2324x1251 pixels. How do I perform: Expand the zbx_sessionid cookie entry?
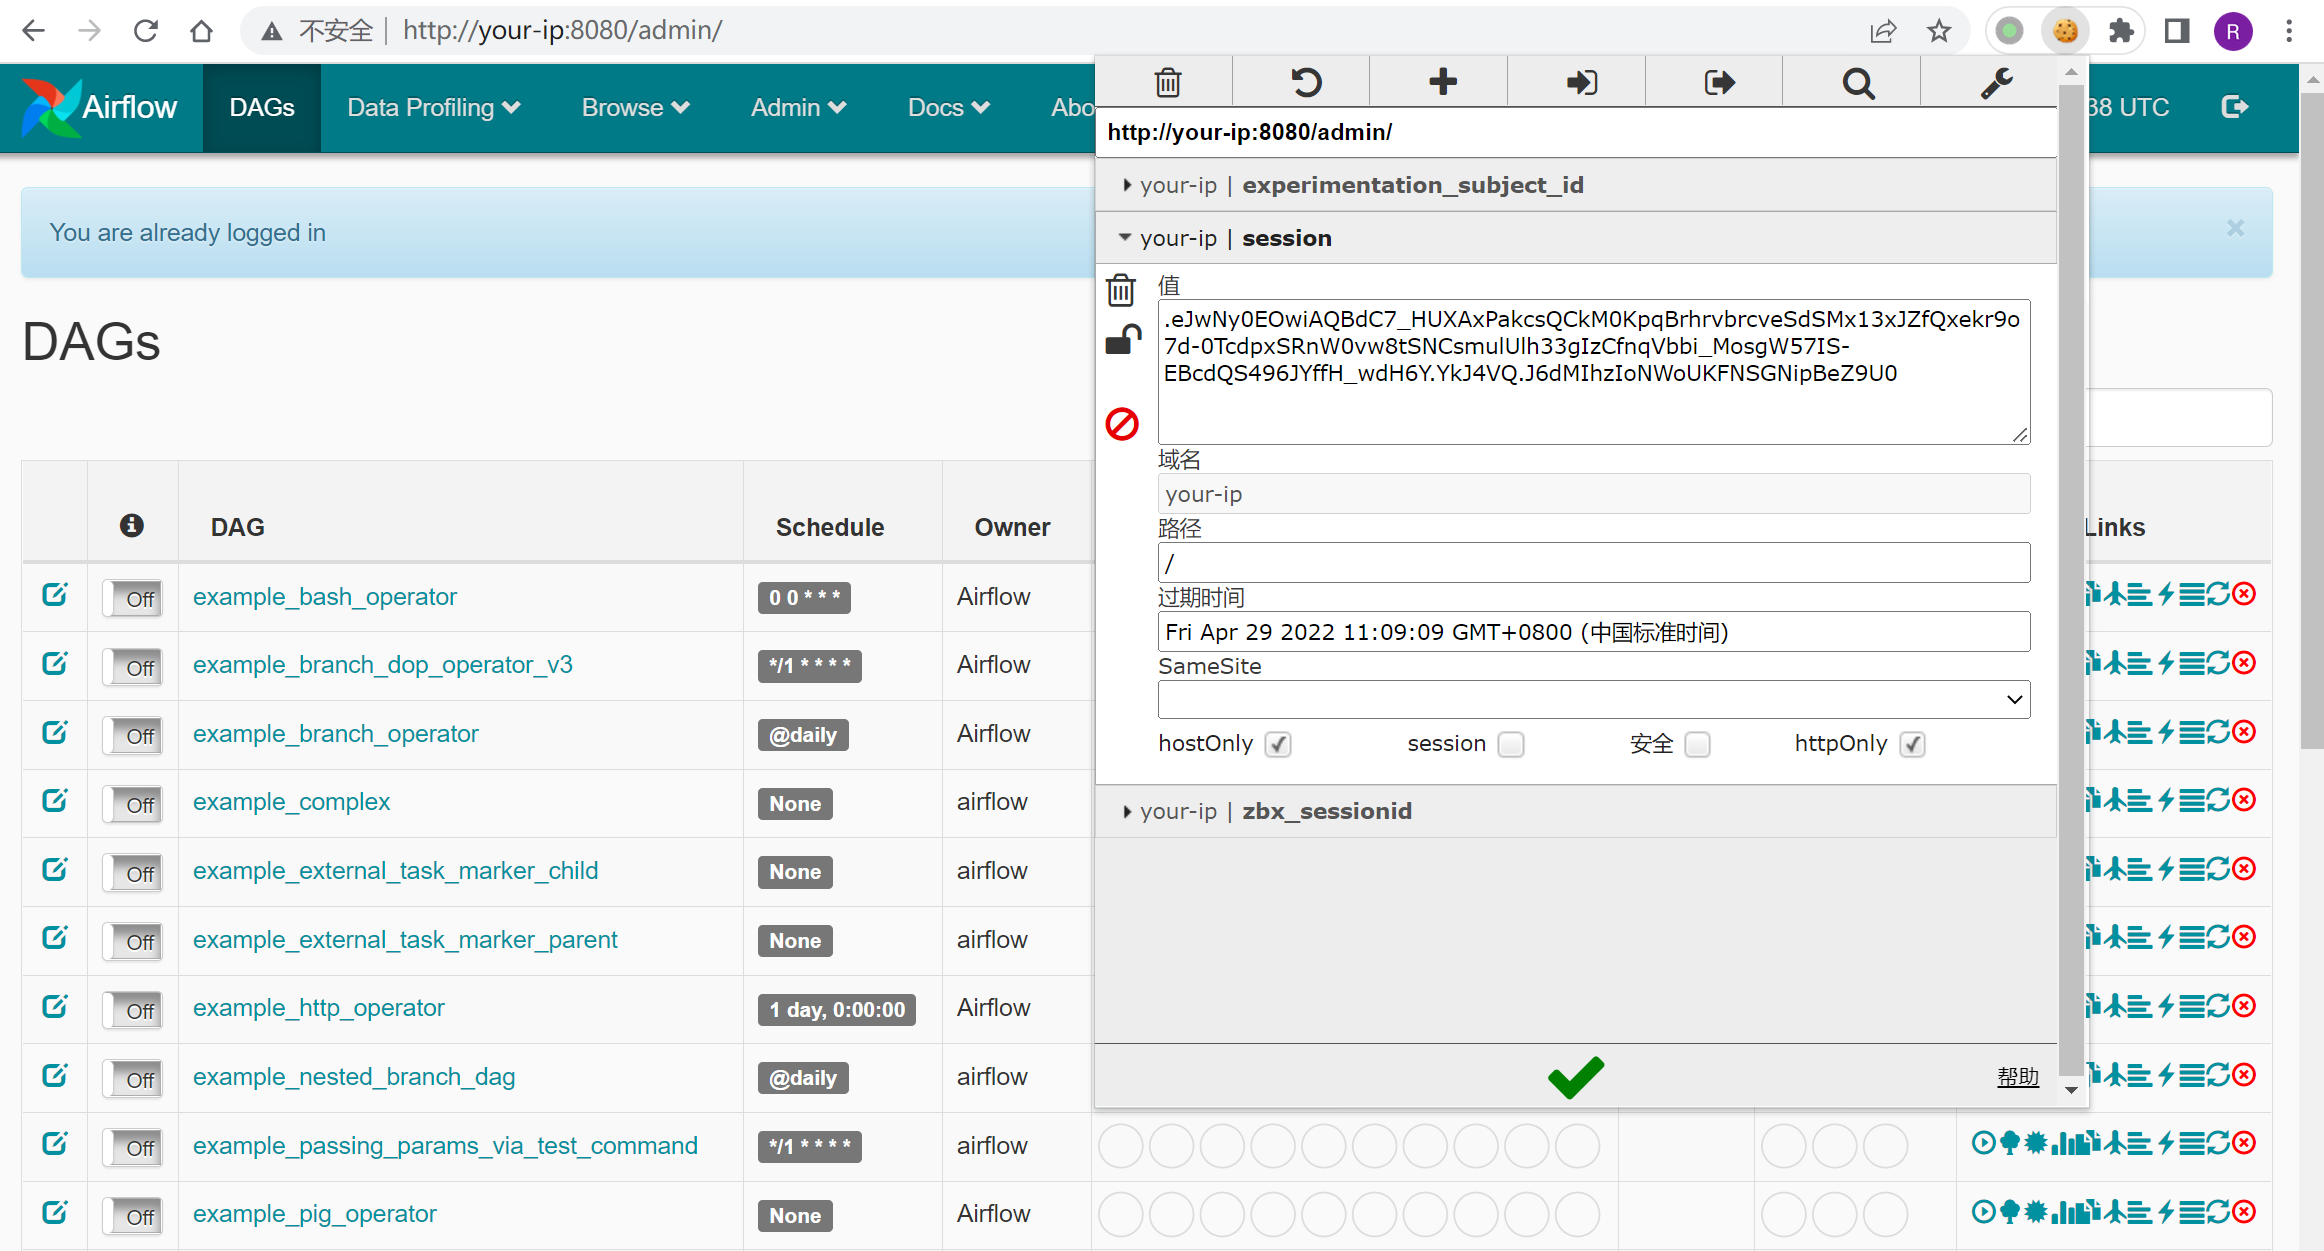pyautogui.click(x=1325, y=811)
